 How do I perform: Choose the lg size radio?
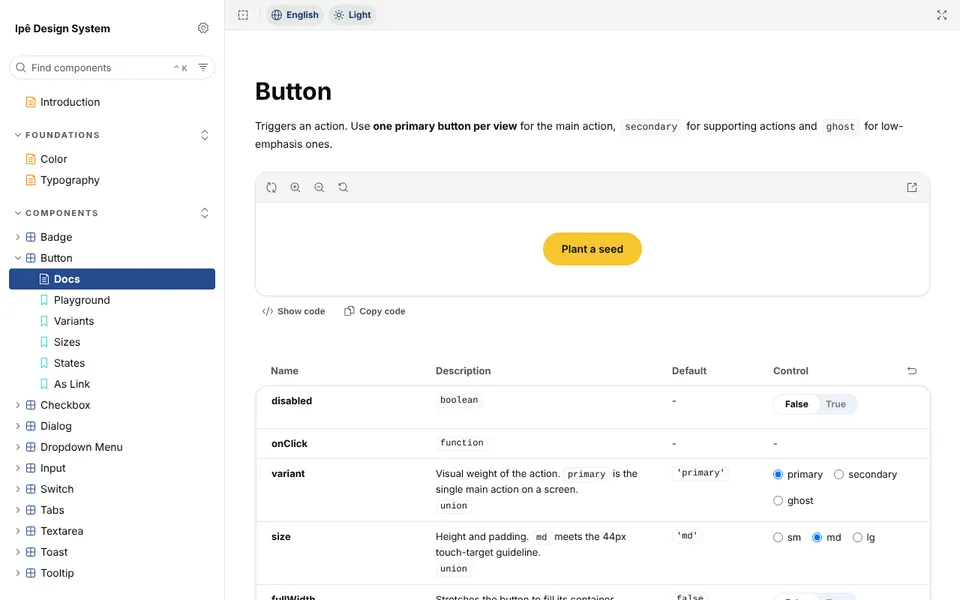(x=857, y=538)
